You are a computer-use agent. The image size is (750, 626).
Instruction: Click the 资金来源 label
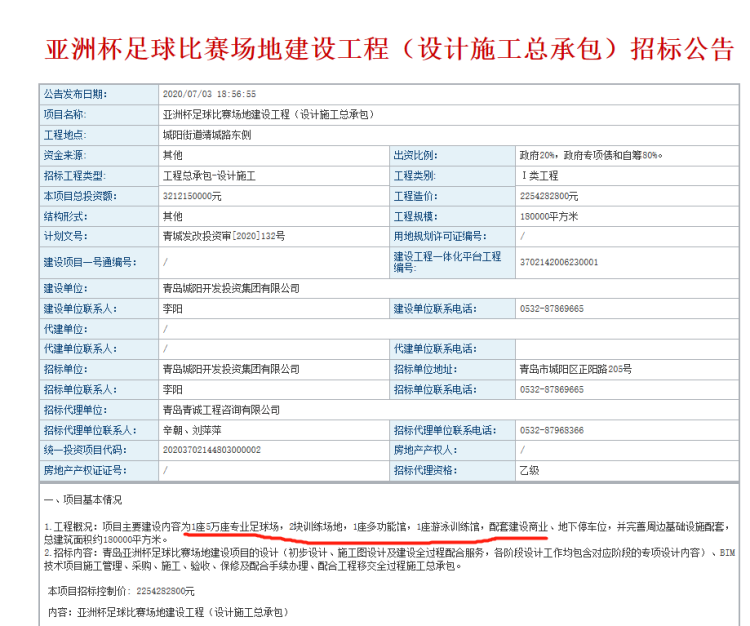(x=65, y=155)
